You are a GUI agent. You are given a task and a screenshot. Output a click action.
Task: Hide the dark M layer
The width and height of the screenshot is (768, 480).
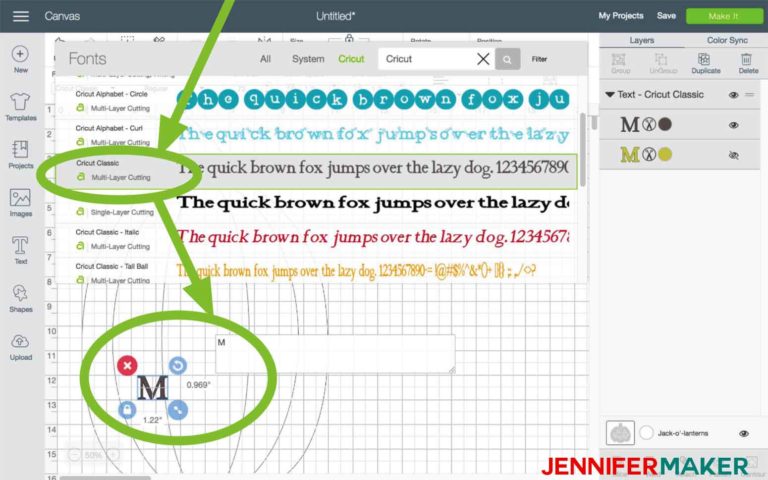pos(733,125)
